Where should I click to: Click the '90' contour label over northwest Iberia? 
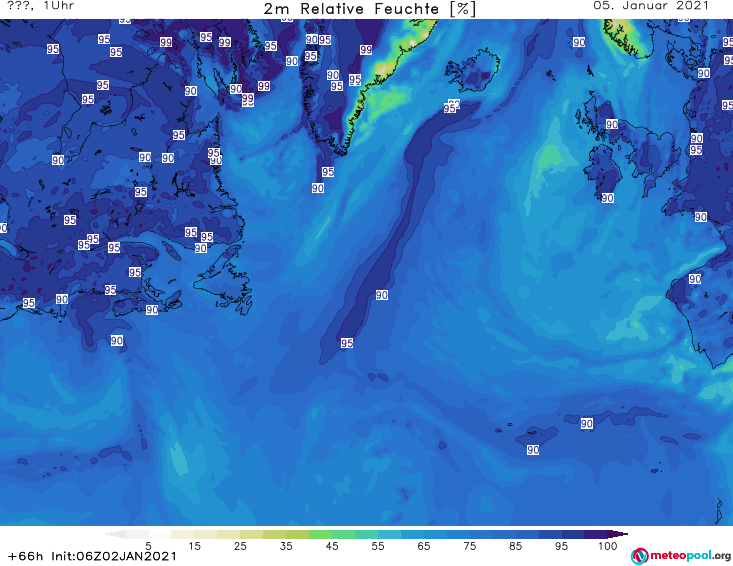695,279
